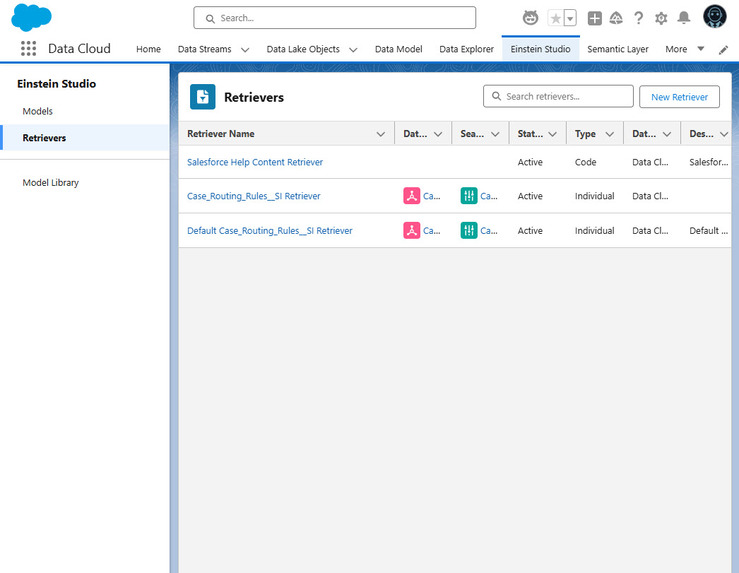
Task: Click the Default ... description cell
Action: [x=708, y=230]
